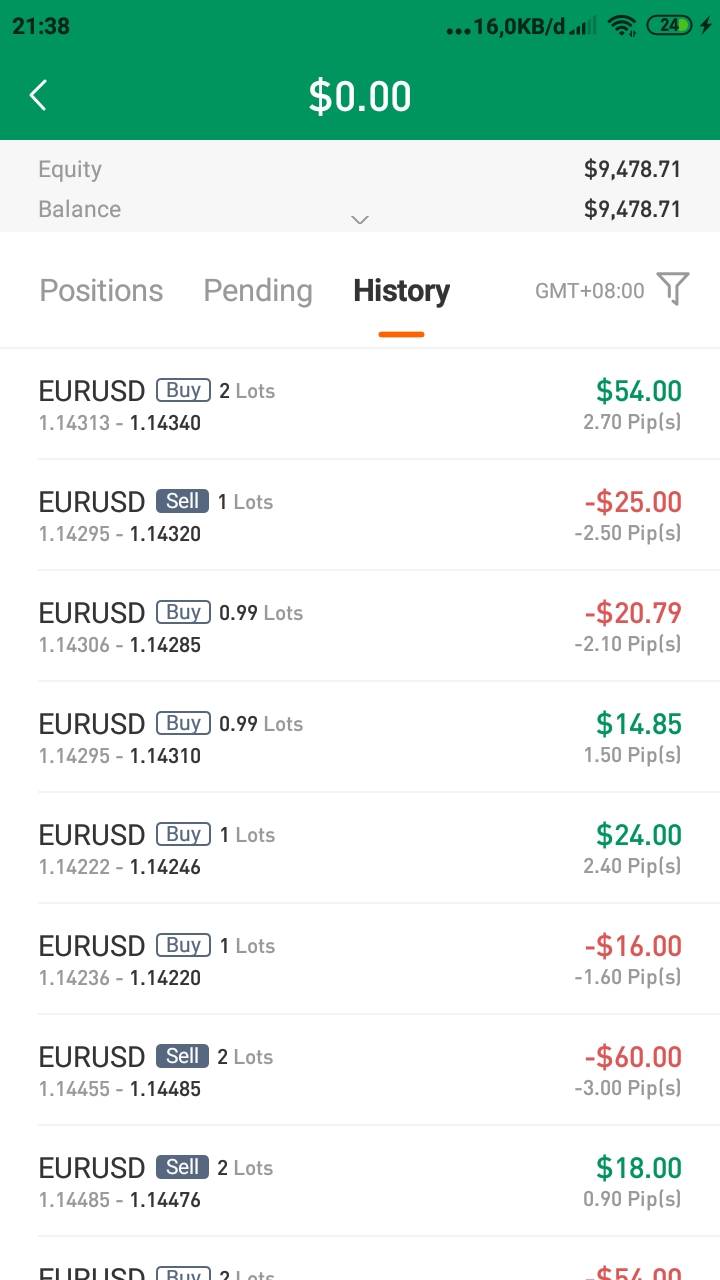Open the EURUSD Sell trade losing $25.00

pyautogui.click(x=360, y=516)
